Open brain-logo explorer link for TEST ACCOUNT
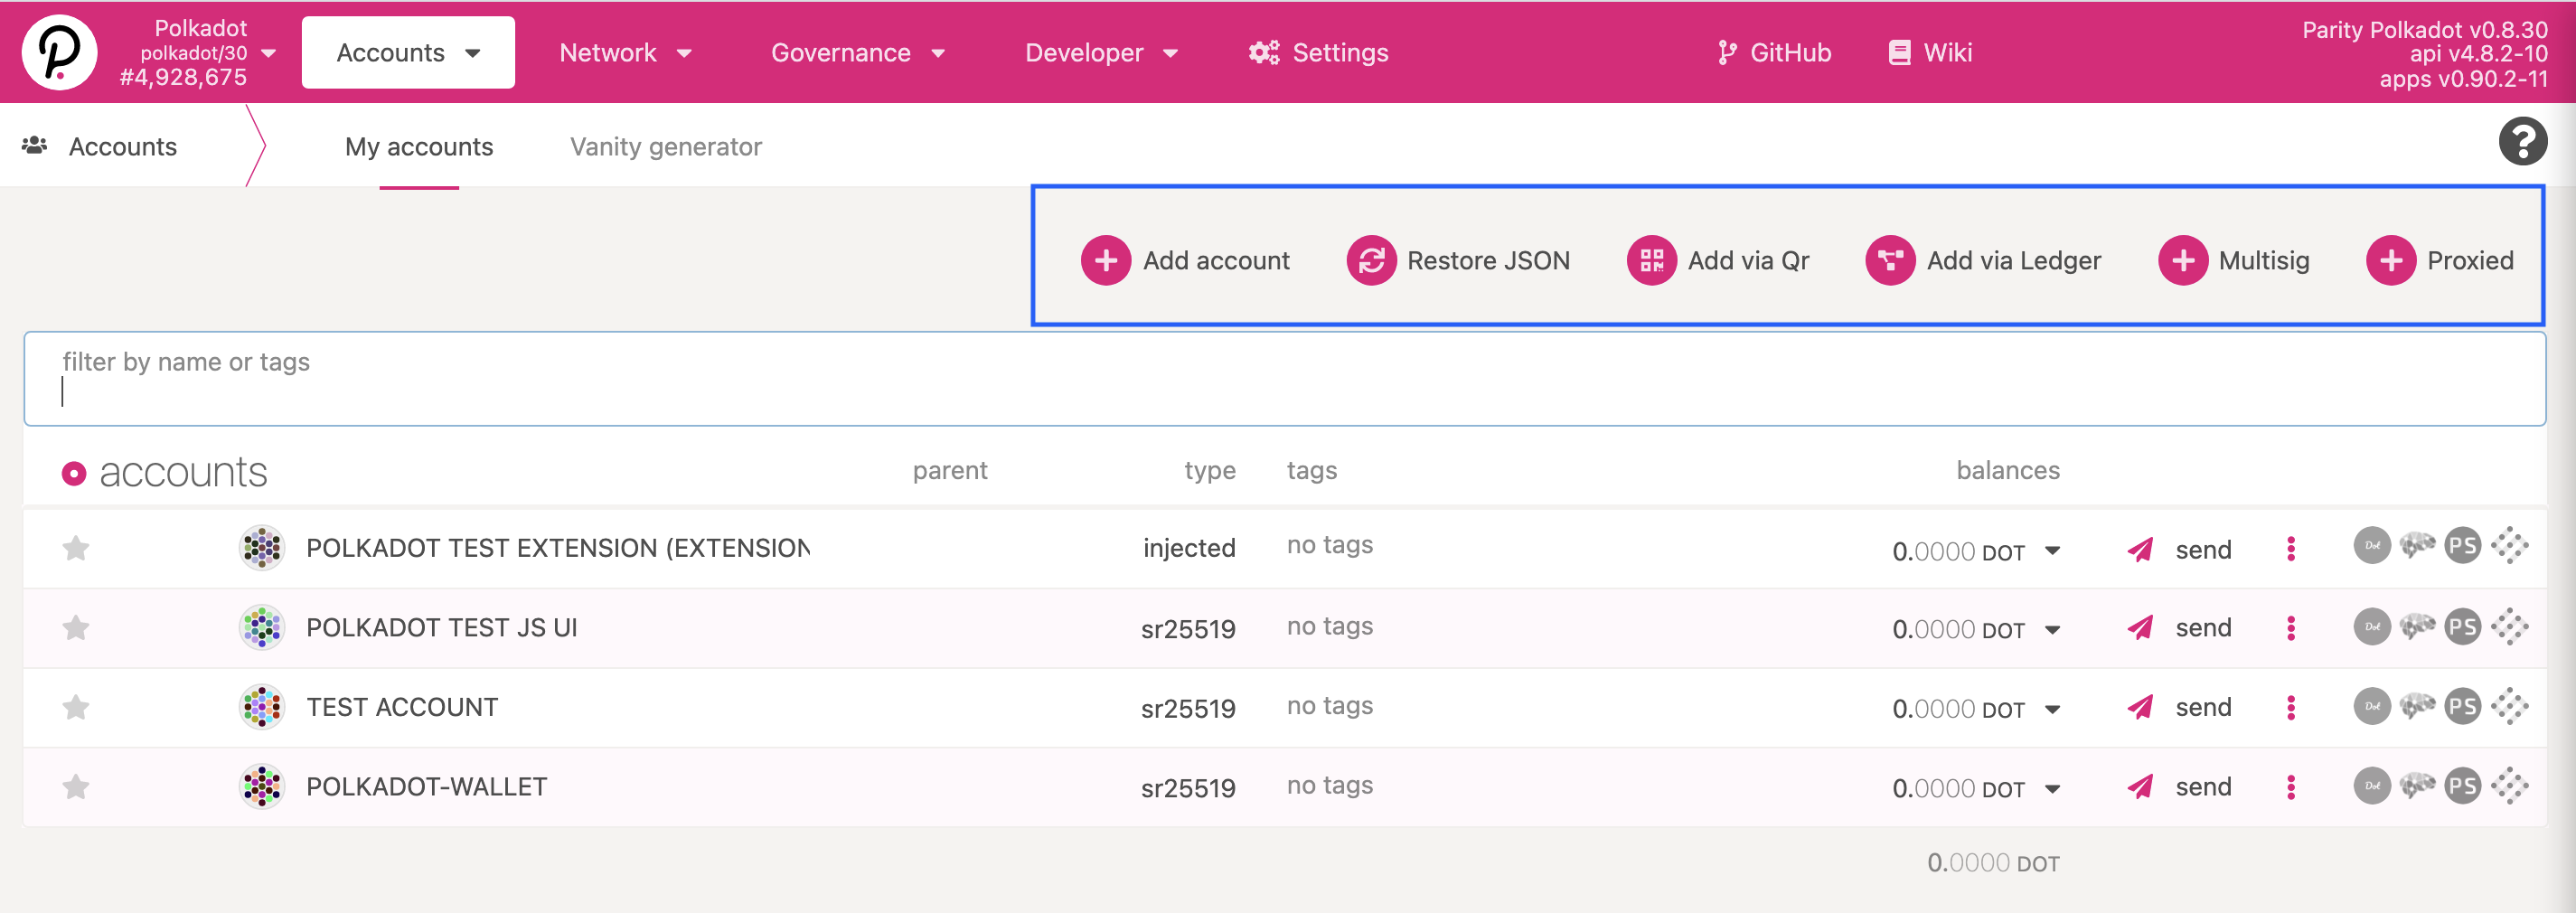The height and width of the screenshot is (913, 2576). 2417,706
